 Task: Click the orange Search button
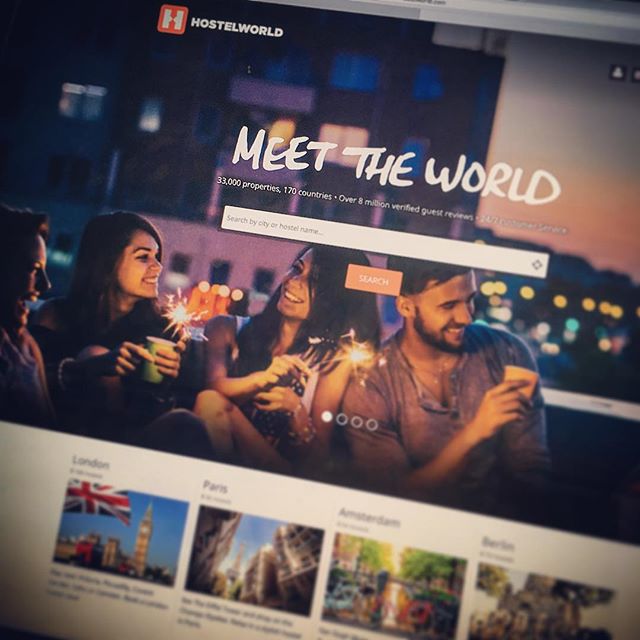(373, 280)
